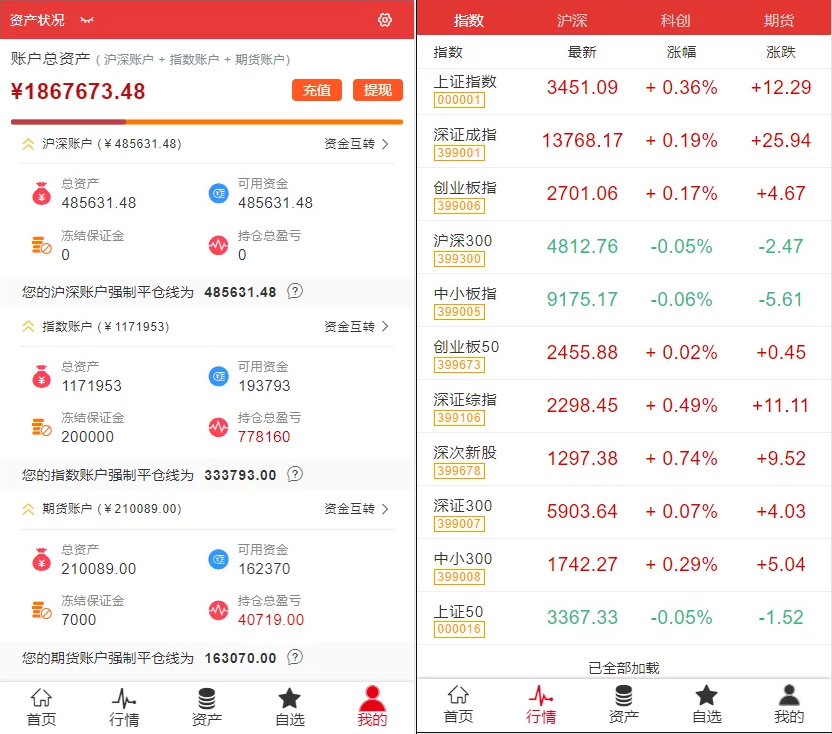The image size is (832, 734).
Task: Click the help icon next to 沪深账户强制平仓线
Action: (x=295, y=292)
